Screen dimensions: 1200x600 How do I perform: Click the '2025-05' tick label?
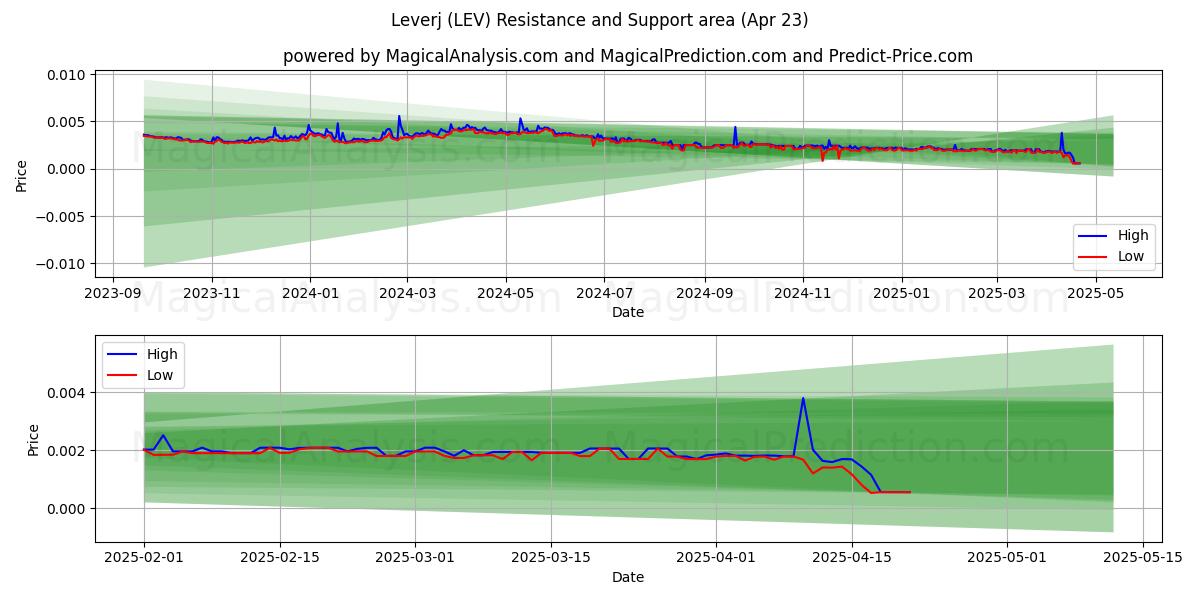click(x=1096, y=292)
